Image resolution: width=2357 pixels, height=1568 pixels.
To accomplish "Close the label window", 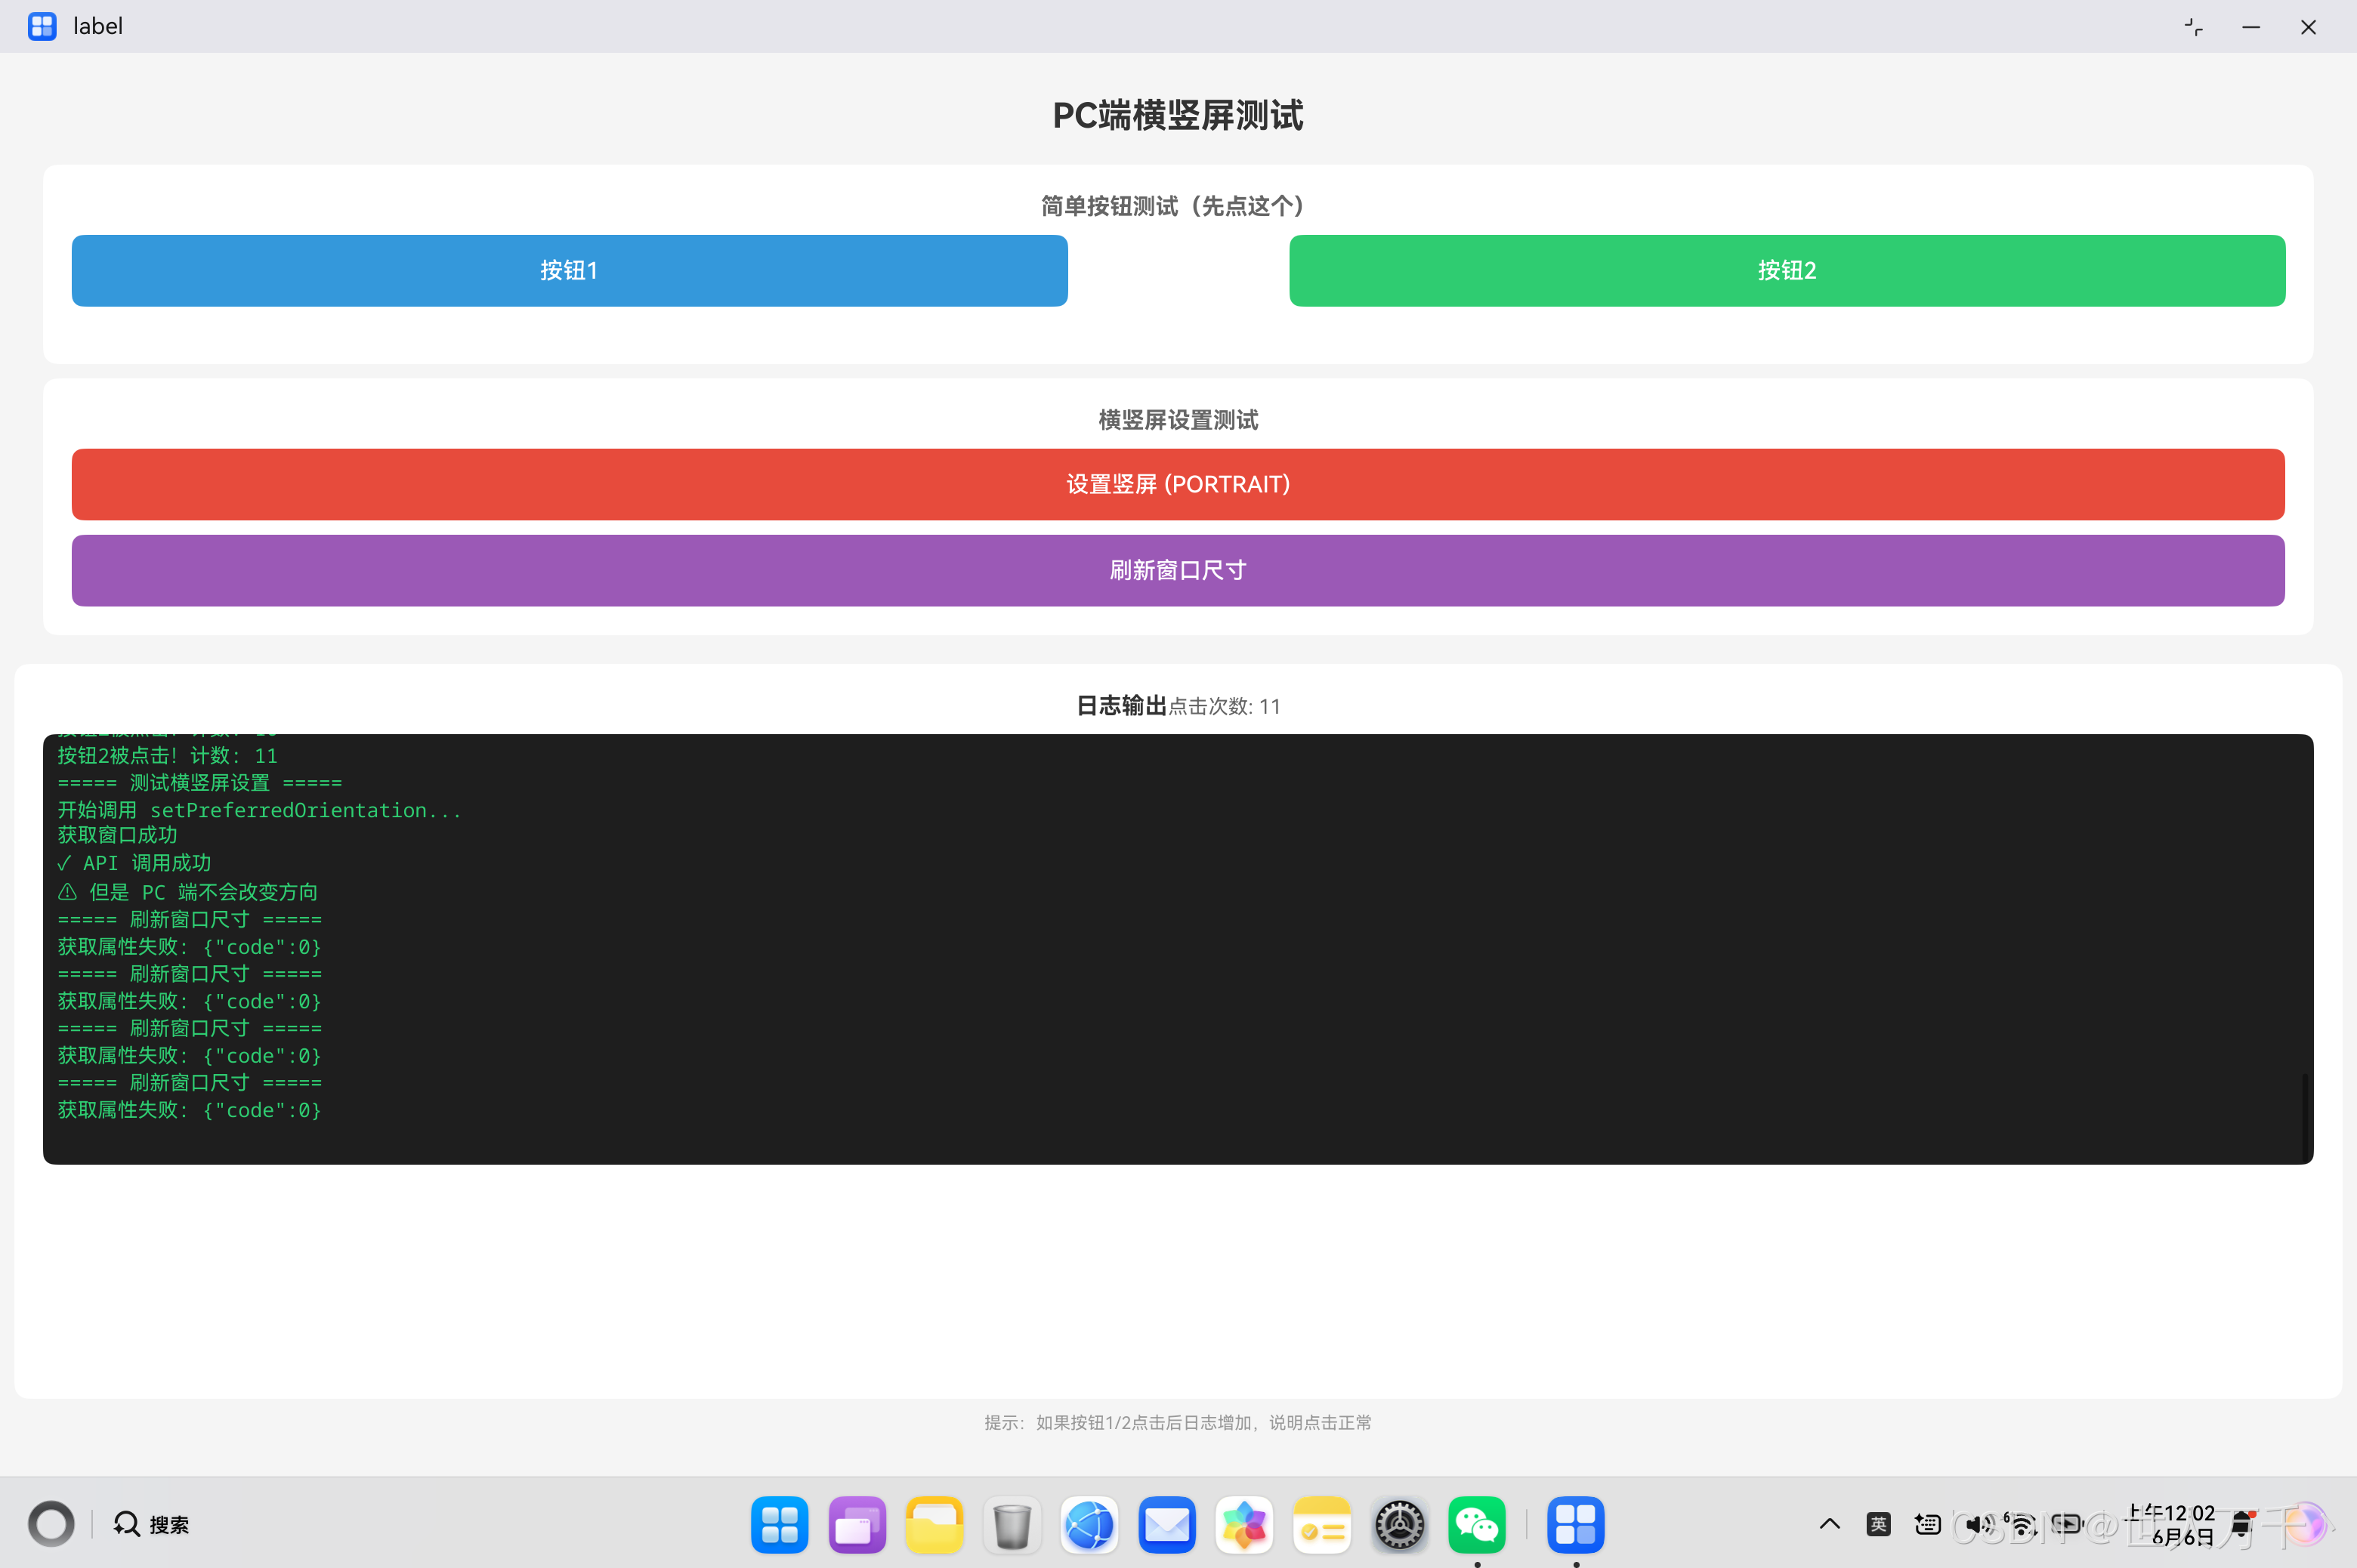I will point(2308,27).
